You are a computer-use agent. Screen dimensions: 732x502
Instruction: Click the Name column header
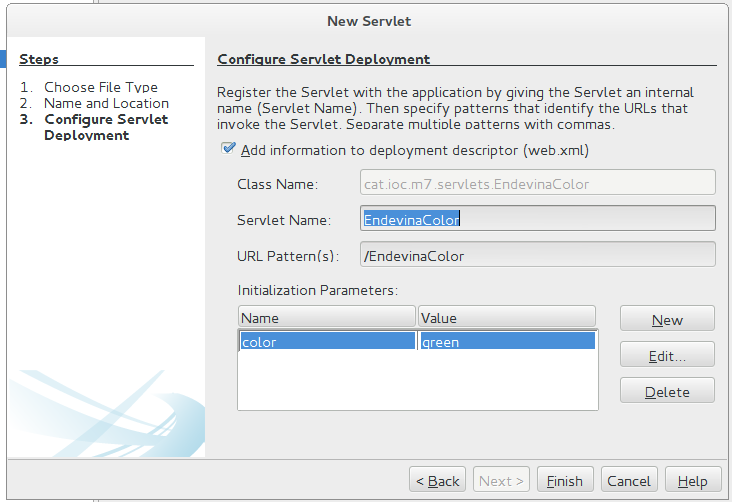326,317
